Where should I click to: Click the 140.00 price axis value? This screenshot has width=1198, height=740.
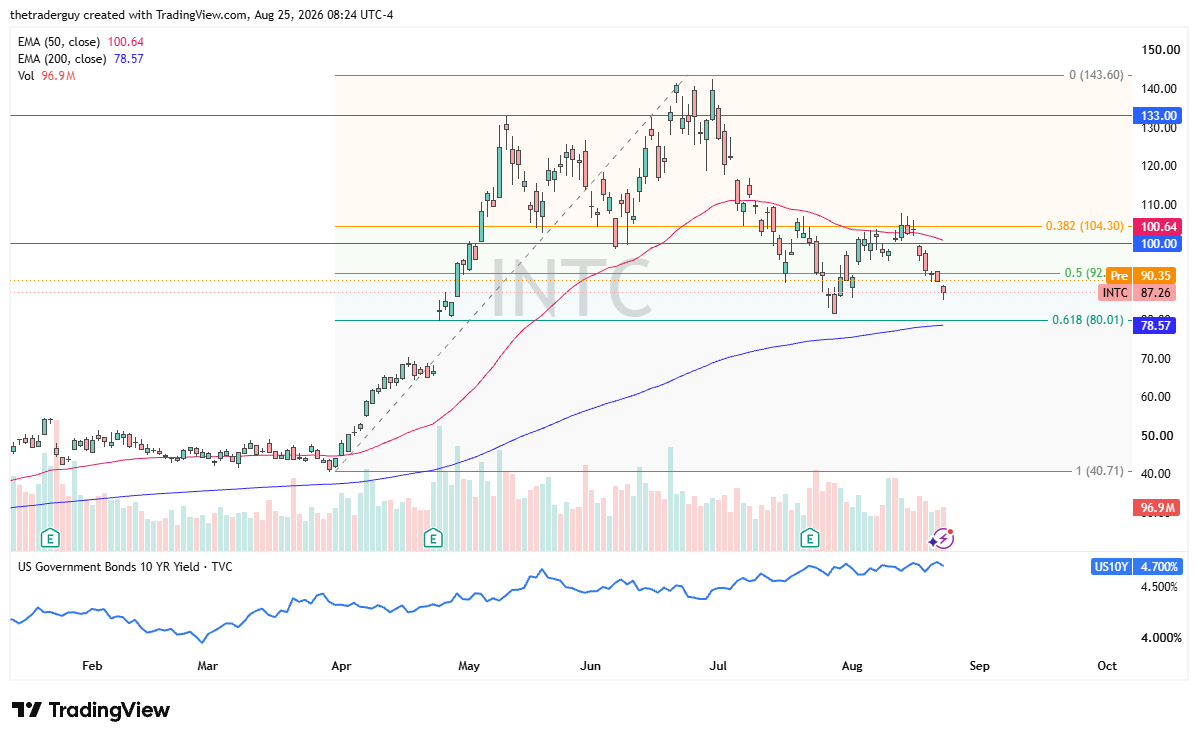1159,89
